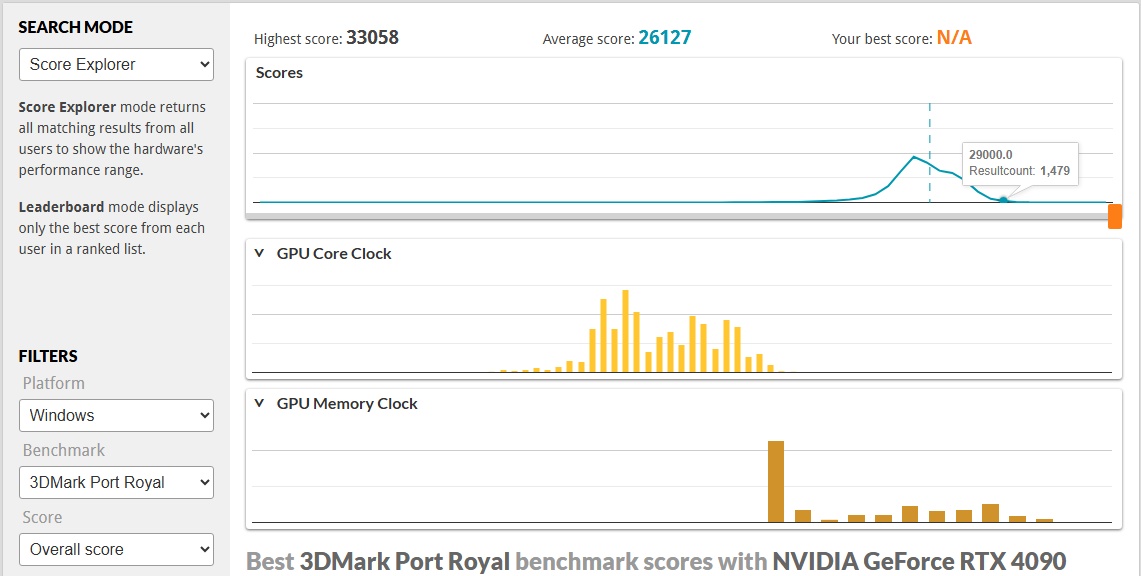Open the Benchmark 3DMark Port Royal dropdown
Screen dimensions: 1141x576
coord(116,482)
